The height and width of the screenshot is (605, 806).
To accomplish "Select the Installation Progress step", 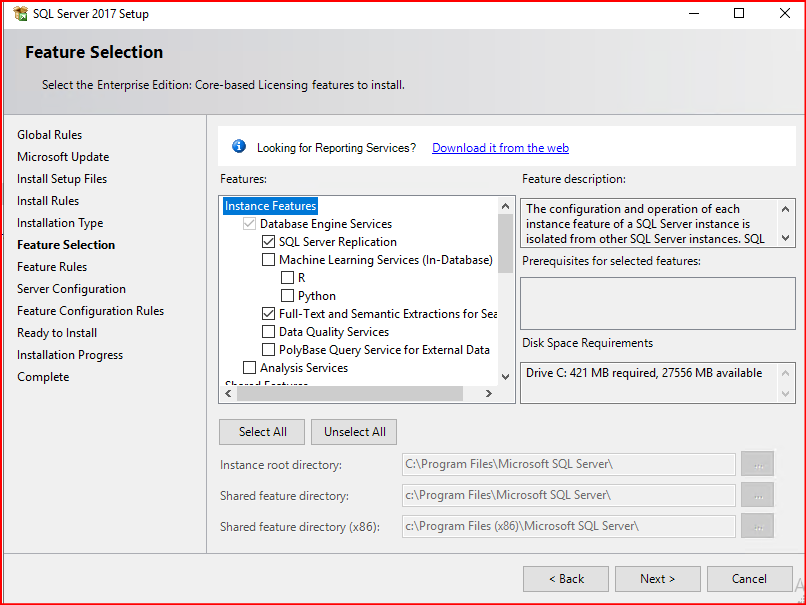I will click(x=70, y=355).
